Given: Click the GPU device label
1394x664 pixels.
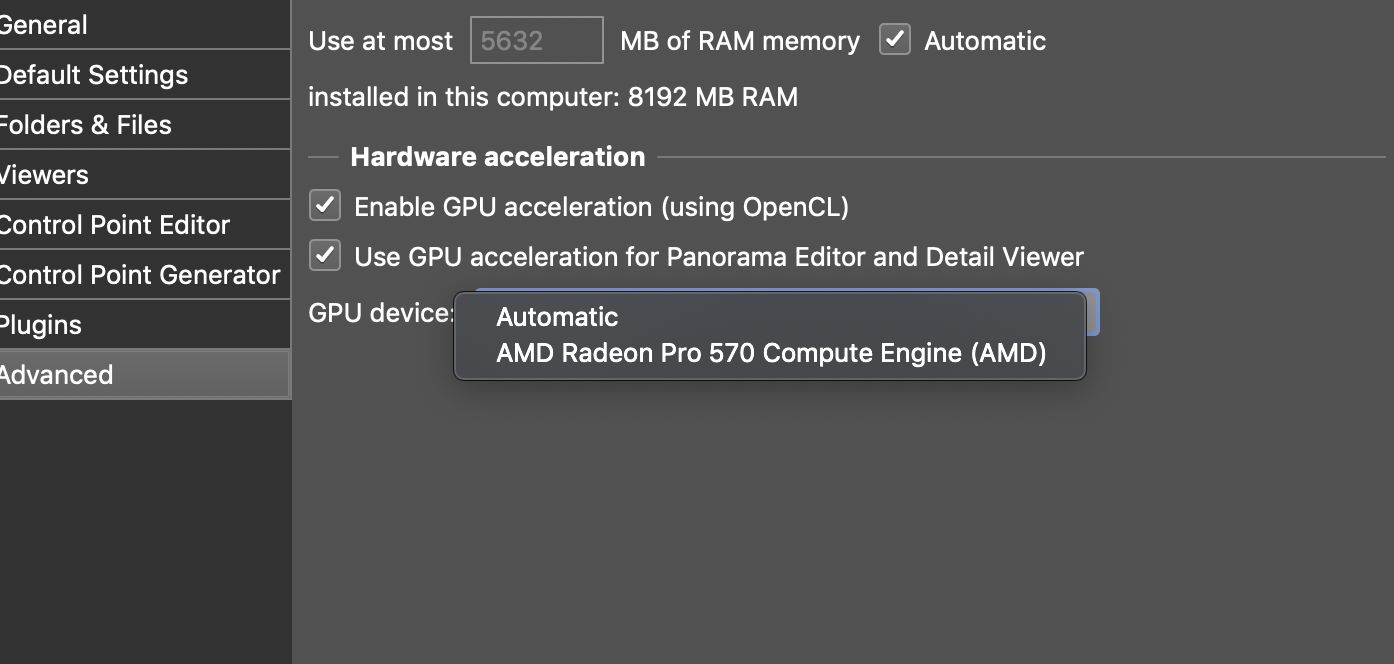Looking at the screenshot, I should [x=380, y=313].
